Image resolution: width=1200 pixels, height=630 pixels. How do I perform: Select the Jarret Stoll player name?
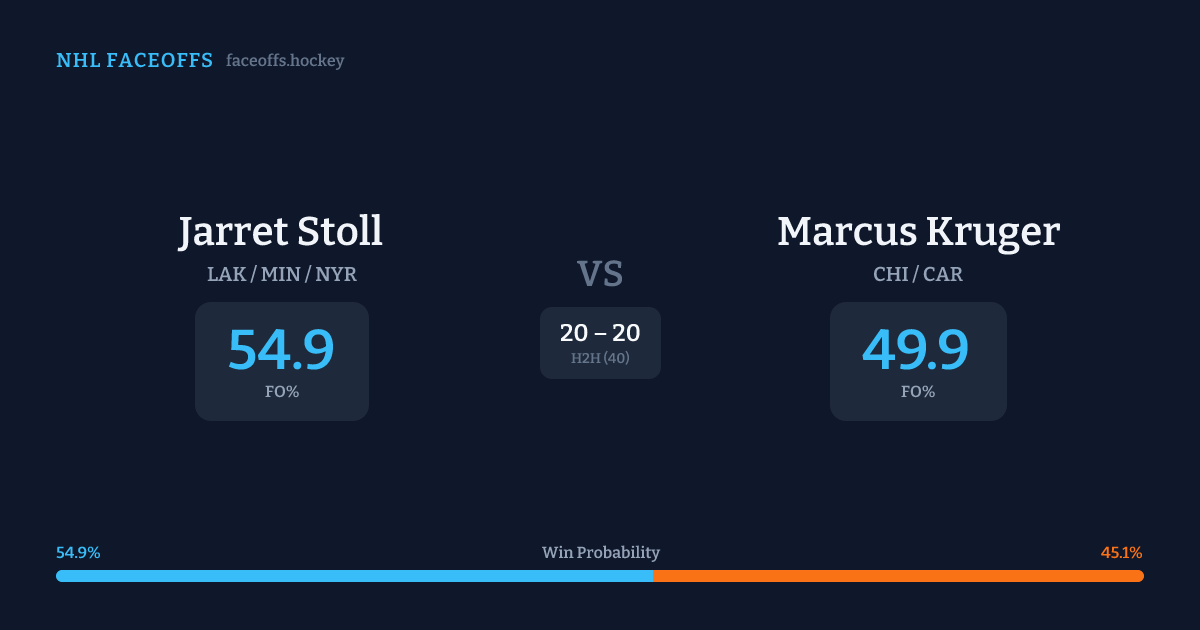(x=281, y=232)
